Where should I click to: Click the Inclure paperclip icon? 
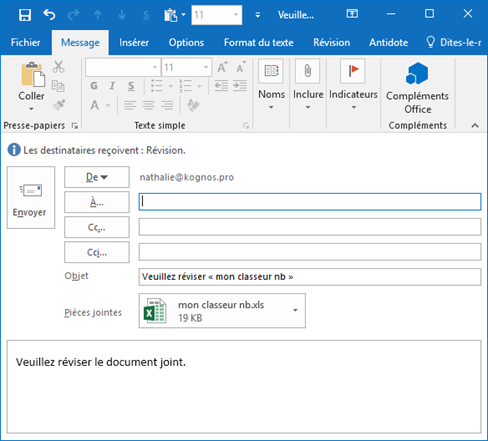point(307,71)
